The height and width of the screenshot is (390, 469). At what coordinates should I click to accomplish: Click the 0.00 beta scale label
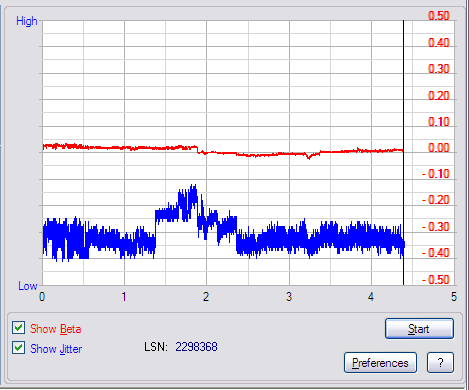click(x=439, y=148)
